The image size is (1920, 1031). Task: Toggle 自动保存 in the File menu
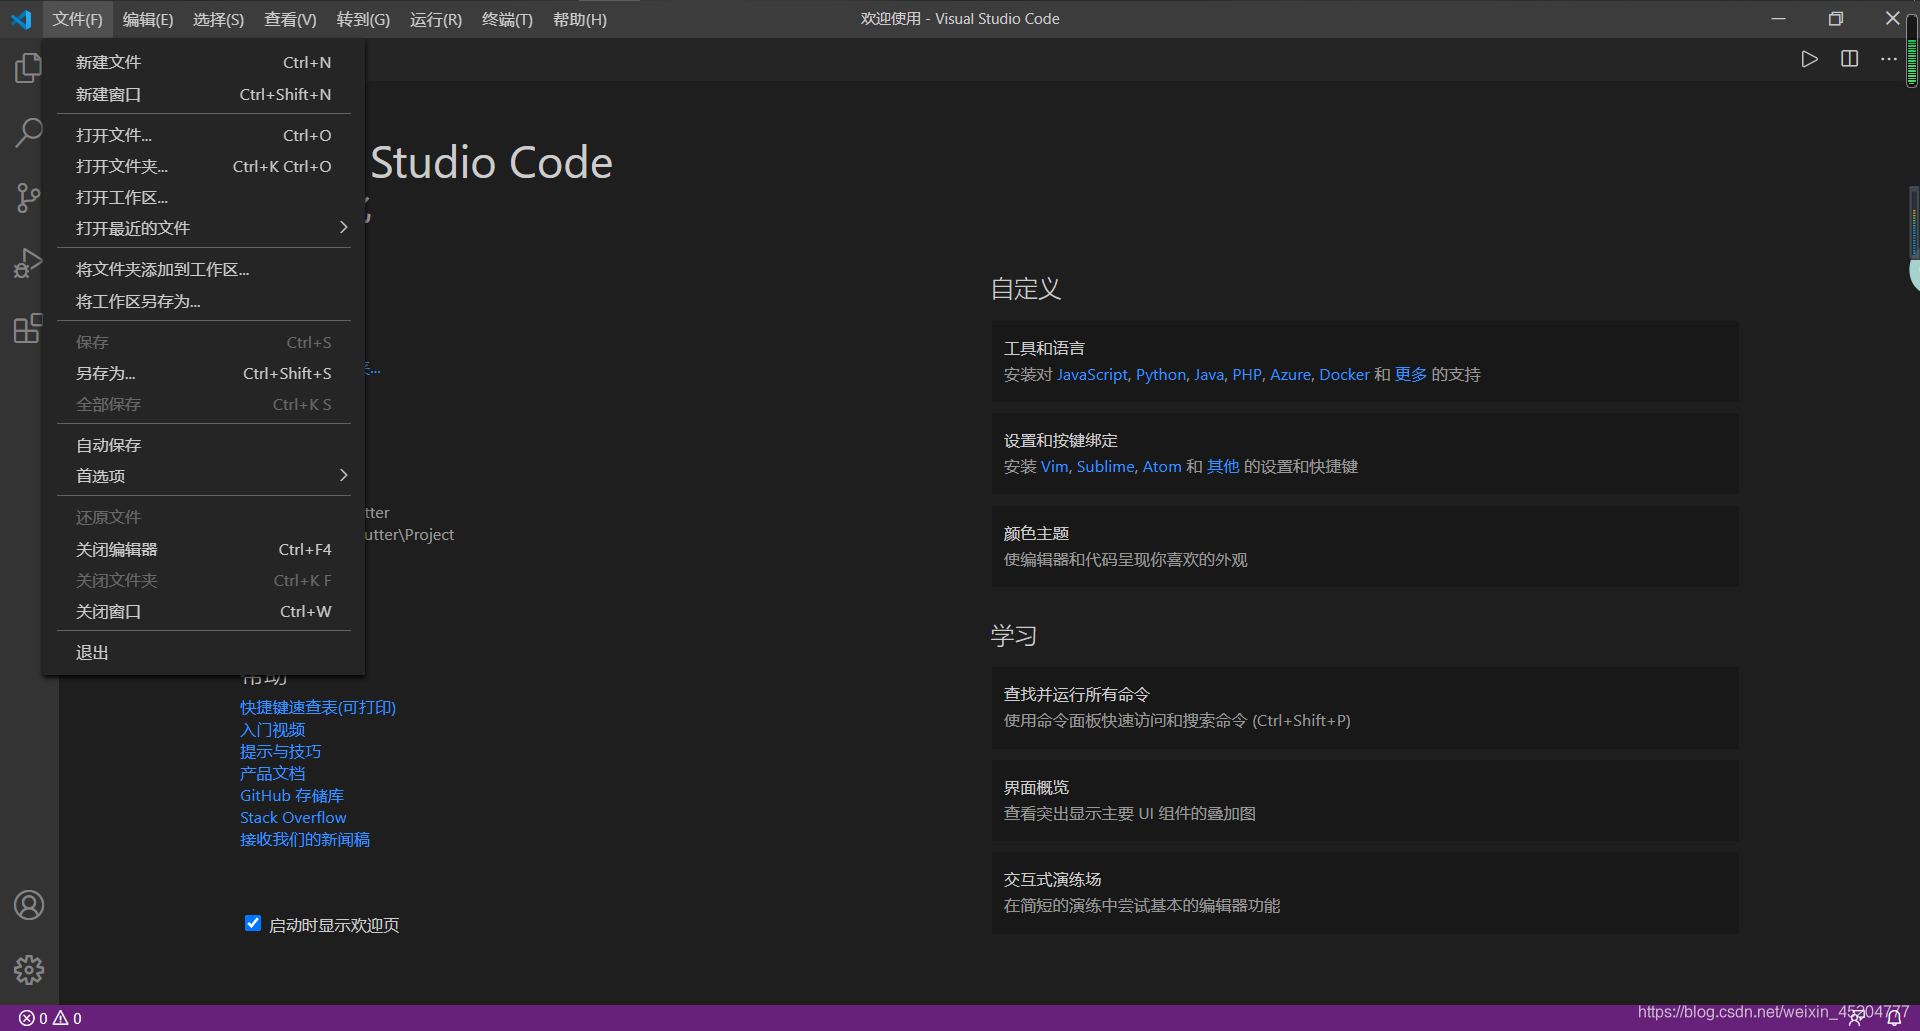pyautogui.click(x=204, y=445)
